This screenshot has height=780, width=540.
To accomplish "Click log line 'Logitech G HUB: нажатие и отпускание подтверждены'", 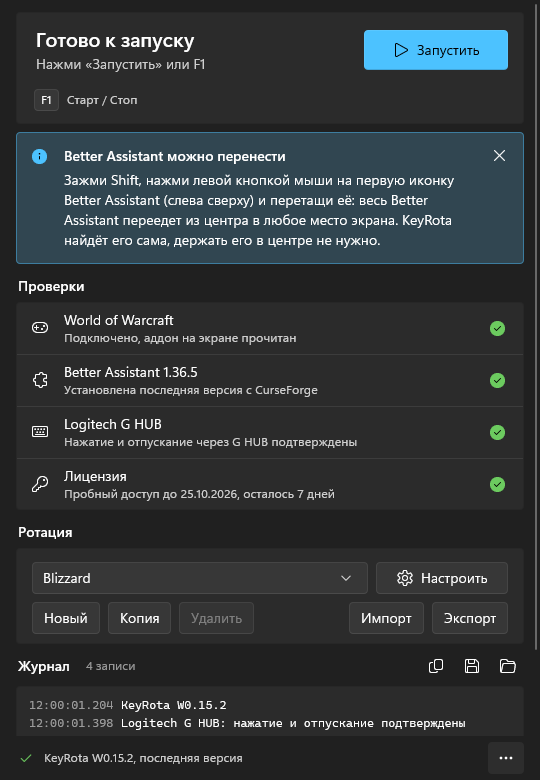I will pyautogui.click(x=293, y=723).
